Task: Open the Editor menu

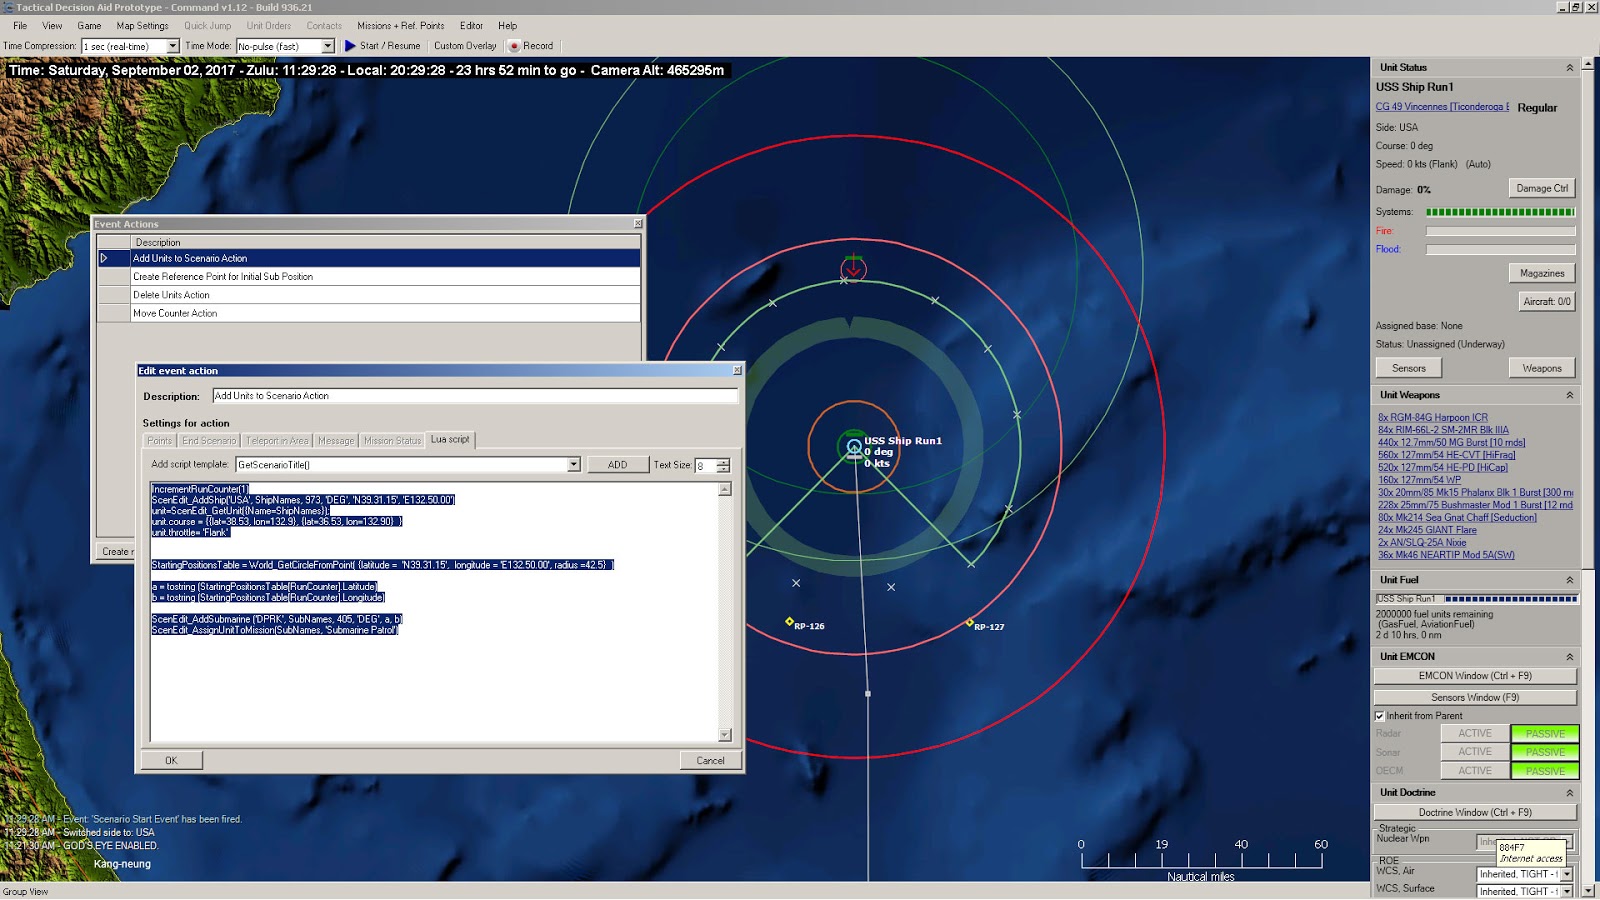Action: pos(471,26)
